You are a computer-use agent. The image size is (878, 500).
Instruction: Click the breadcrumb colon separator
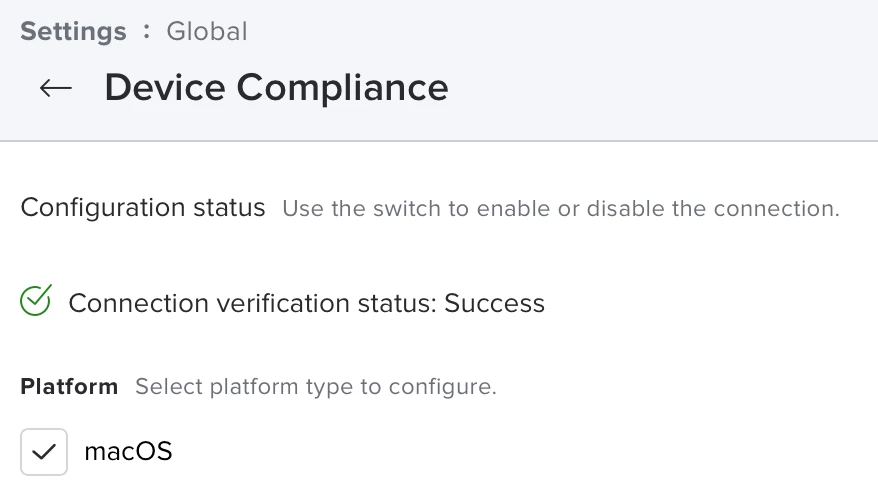pos(147,31)
